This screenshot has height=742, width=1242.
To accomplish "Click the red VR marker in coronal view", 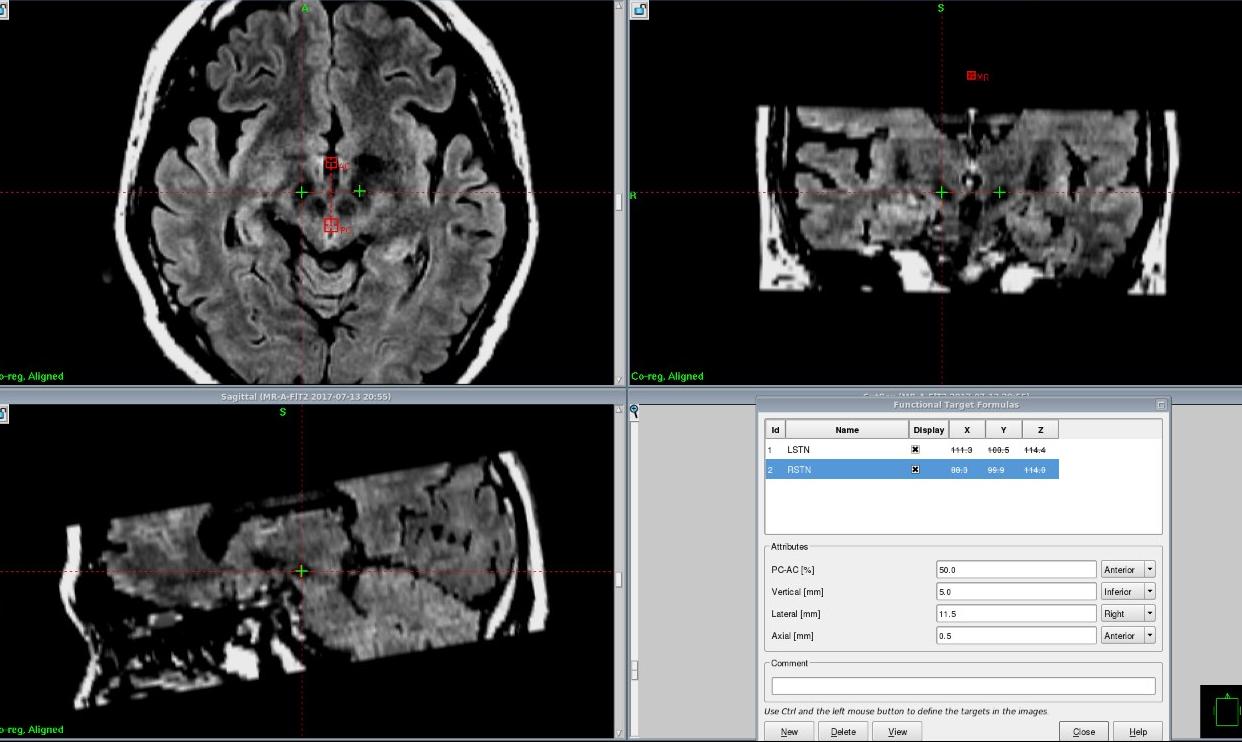I will [x=971, y=75].
